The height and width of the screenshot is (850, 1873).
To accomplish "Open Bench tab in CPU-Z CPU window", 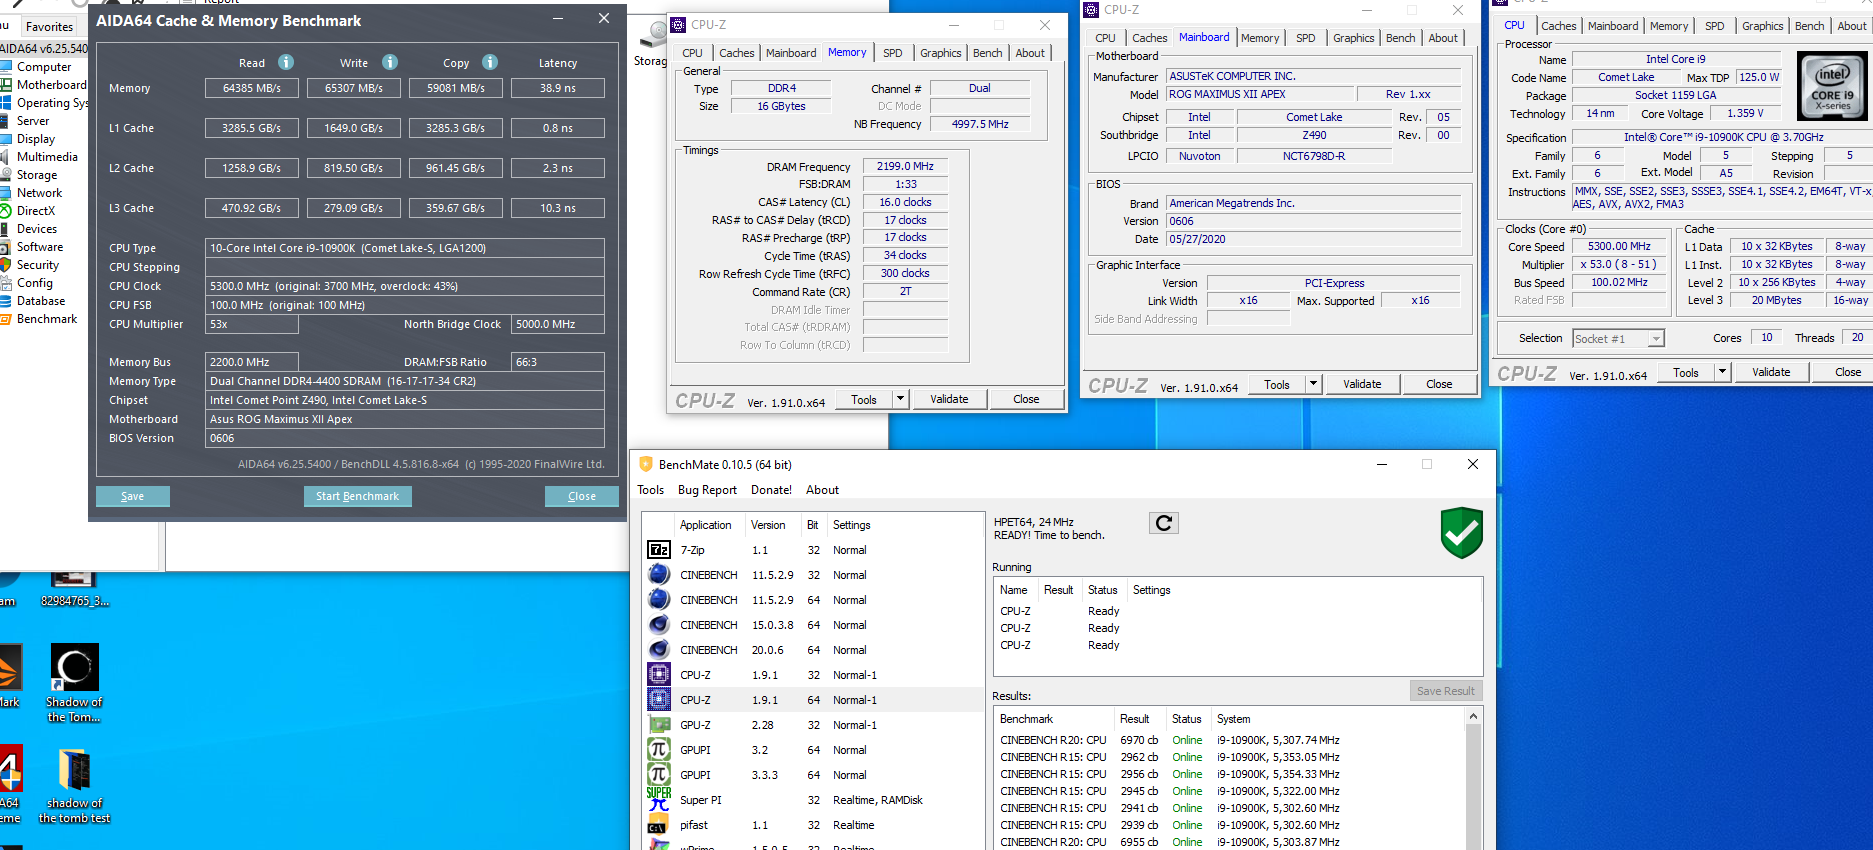I will (x=1808, y=26).
